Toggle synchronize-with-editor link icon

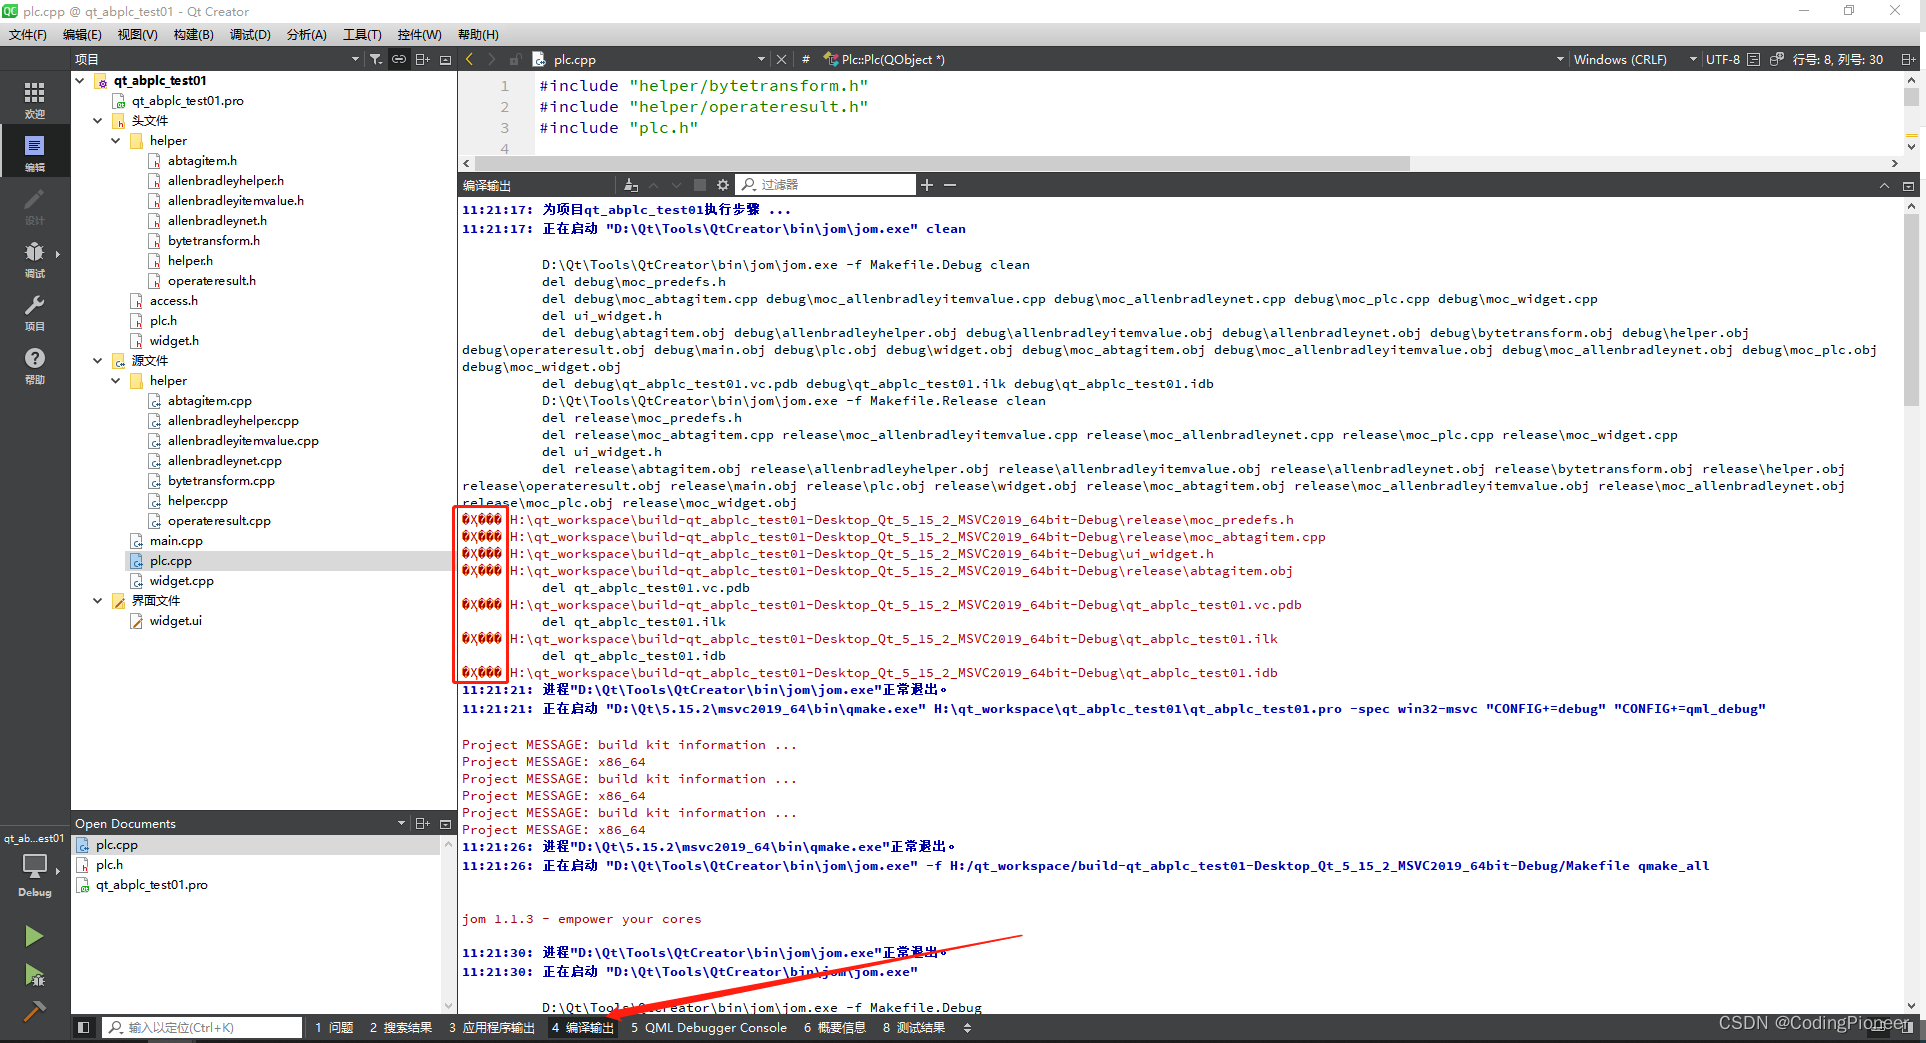(399, 59)
